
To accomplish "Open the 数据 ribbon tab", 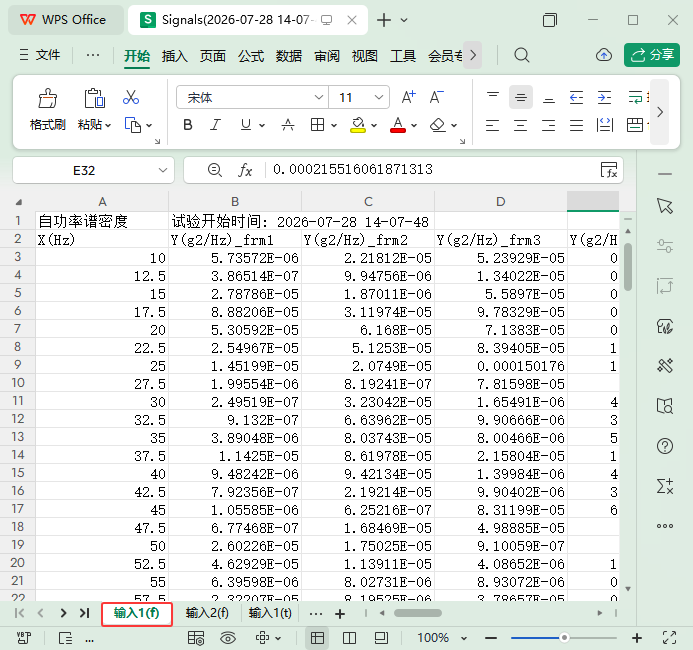I will (289, 56).
